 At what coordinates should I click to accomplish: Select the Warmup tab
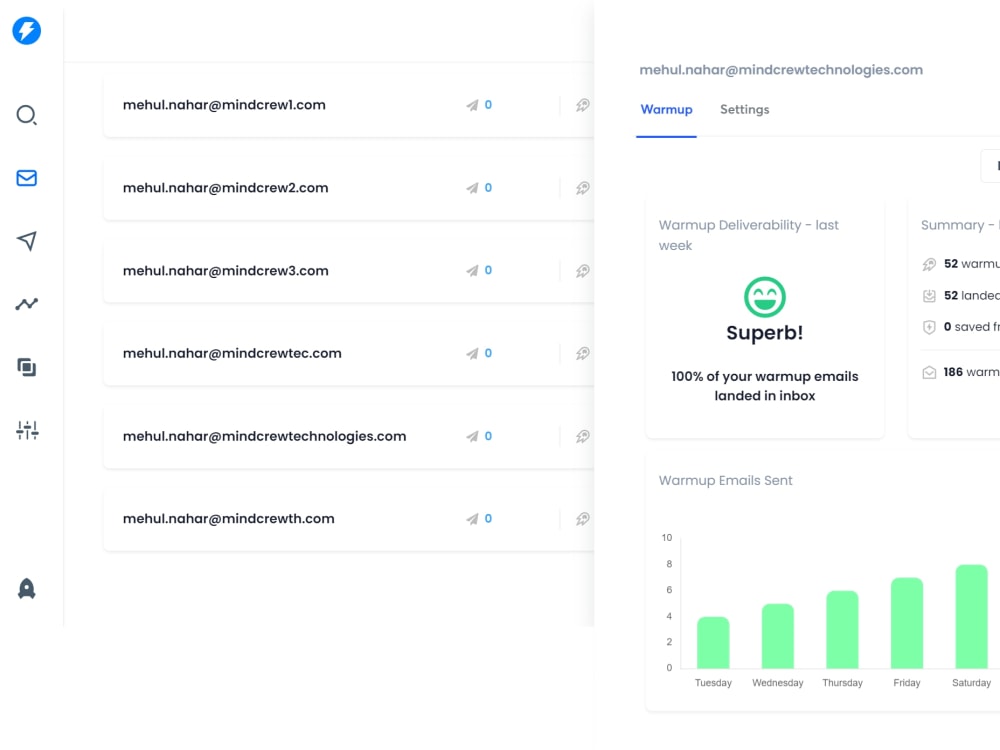coord(666,110)
